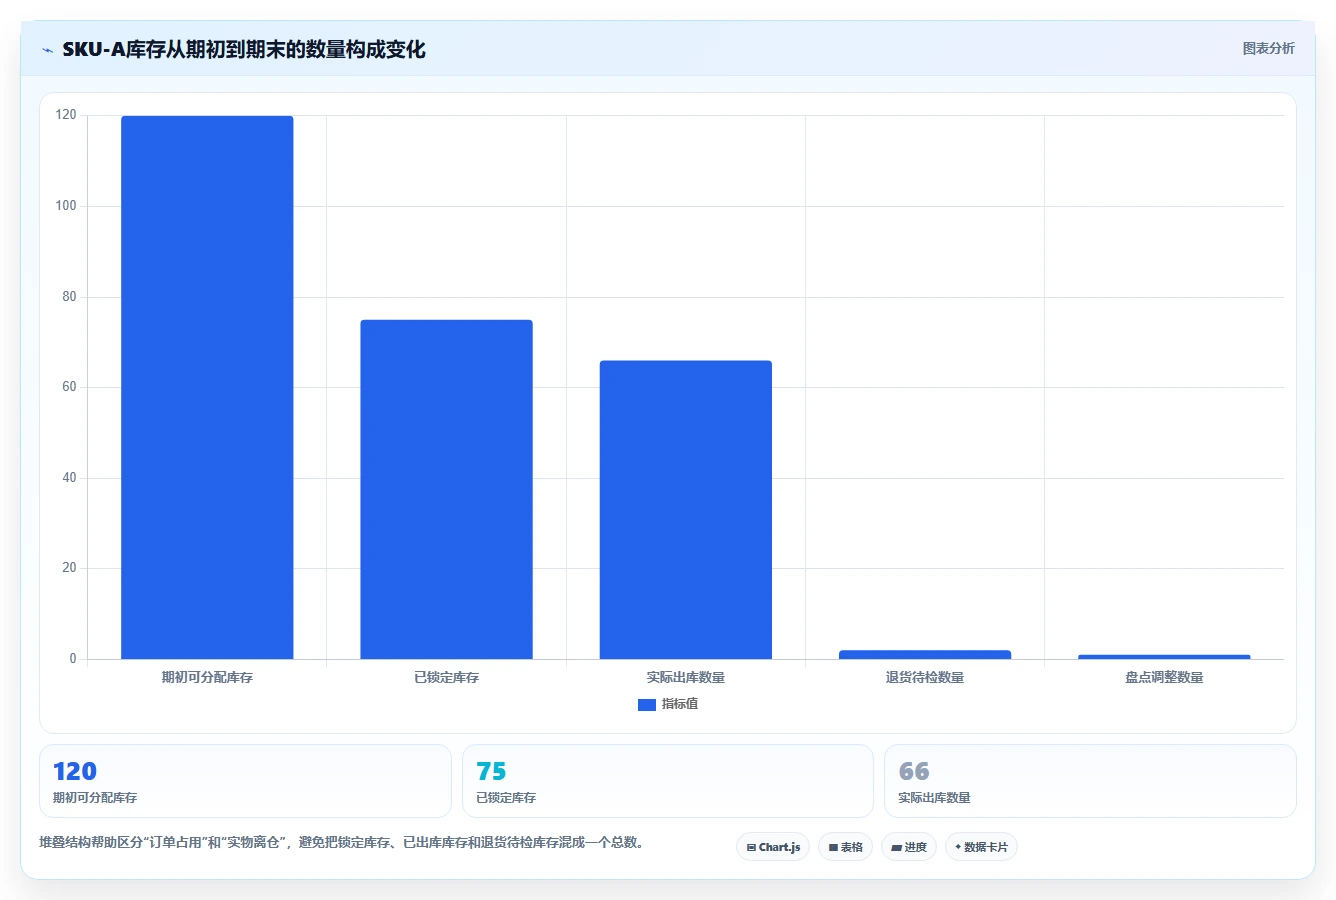The width and height of the screenshot is (1336, 900).
Task: Toggle the 指标值 legend color box
Action: coord(646,705)
